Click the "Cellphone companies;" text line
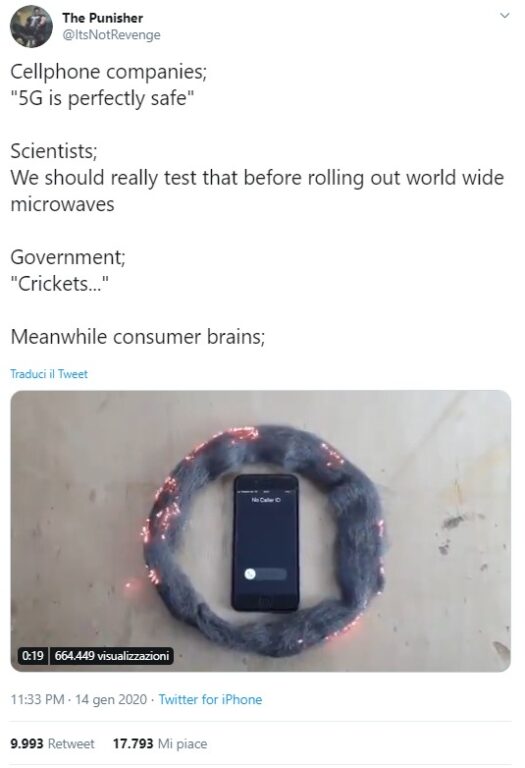The height and width of the screenshot is (768, 525). tap(109, 72)
